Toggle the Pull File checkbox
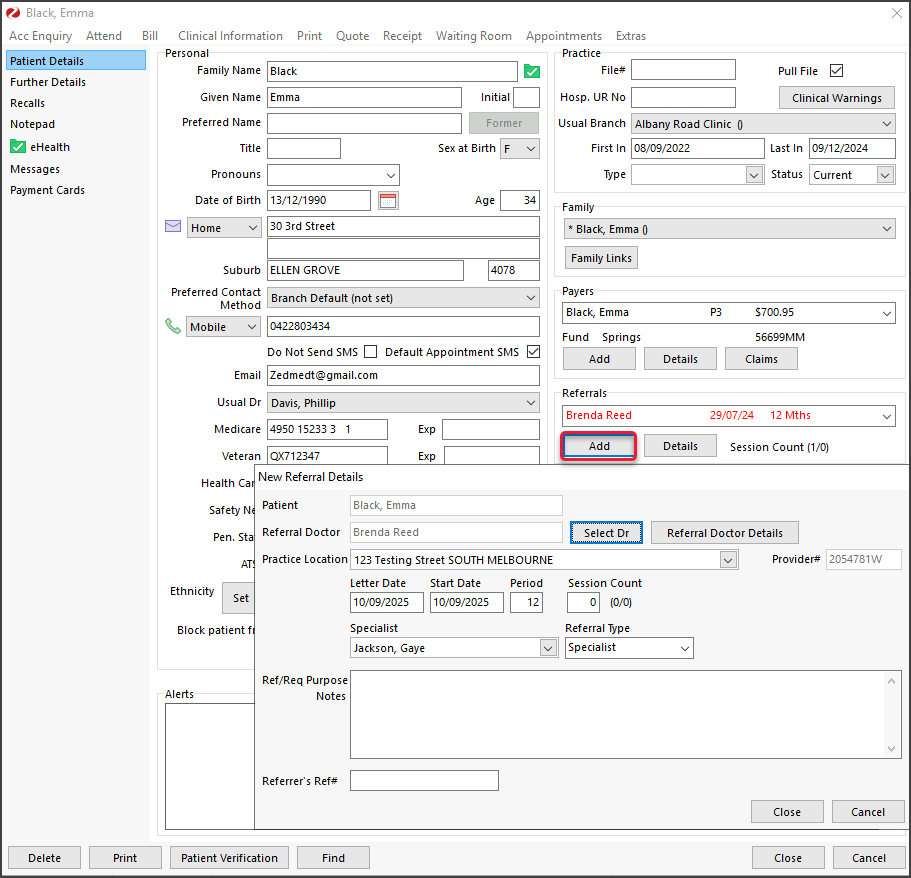Screen dimensions: 911x878 point(837,71)
